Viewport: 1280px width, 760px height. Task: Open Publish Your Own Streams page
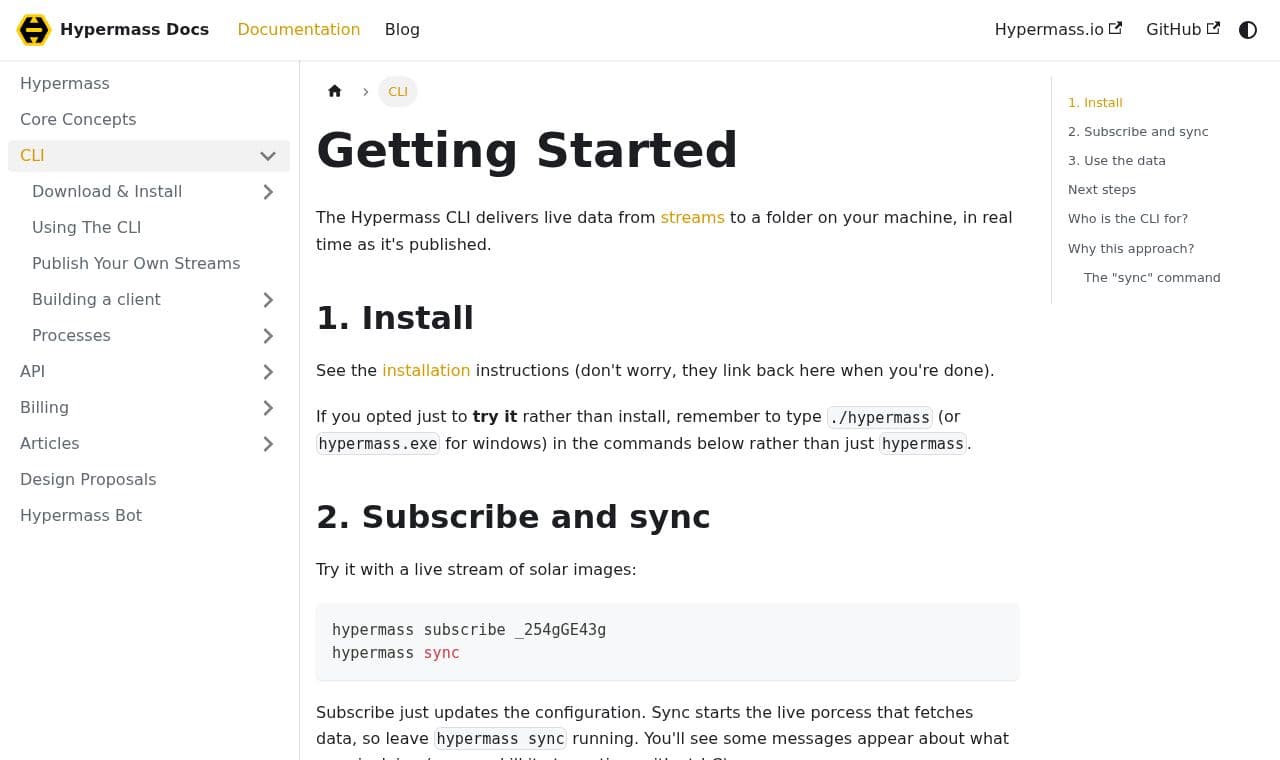tap(136, 264)
